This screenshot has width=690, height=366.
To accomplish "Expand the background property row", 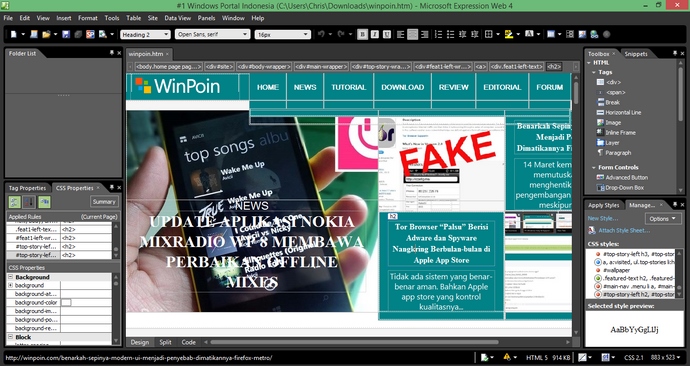I will (11, 285).
